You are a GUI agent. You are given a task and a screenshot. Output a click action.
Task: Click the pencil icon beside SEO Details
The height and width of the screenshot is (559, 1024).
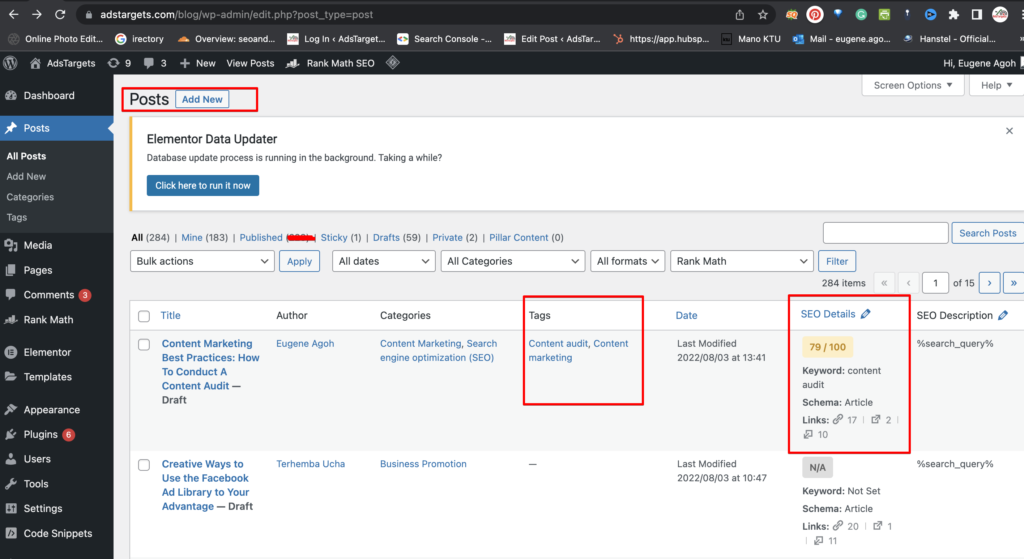click(866, 314)
